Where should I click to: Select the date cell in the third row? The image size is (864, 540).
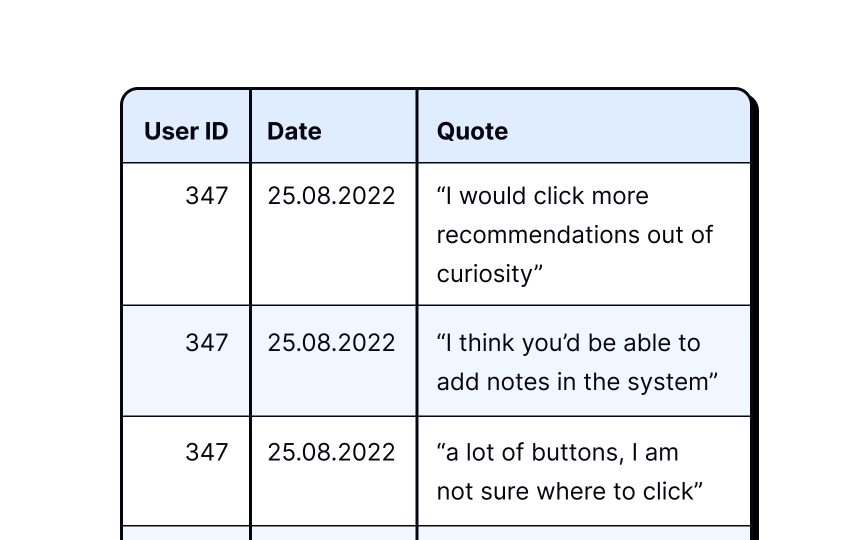tap(334, 471)
